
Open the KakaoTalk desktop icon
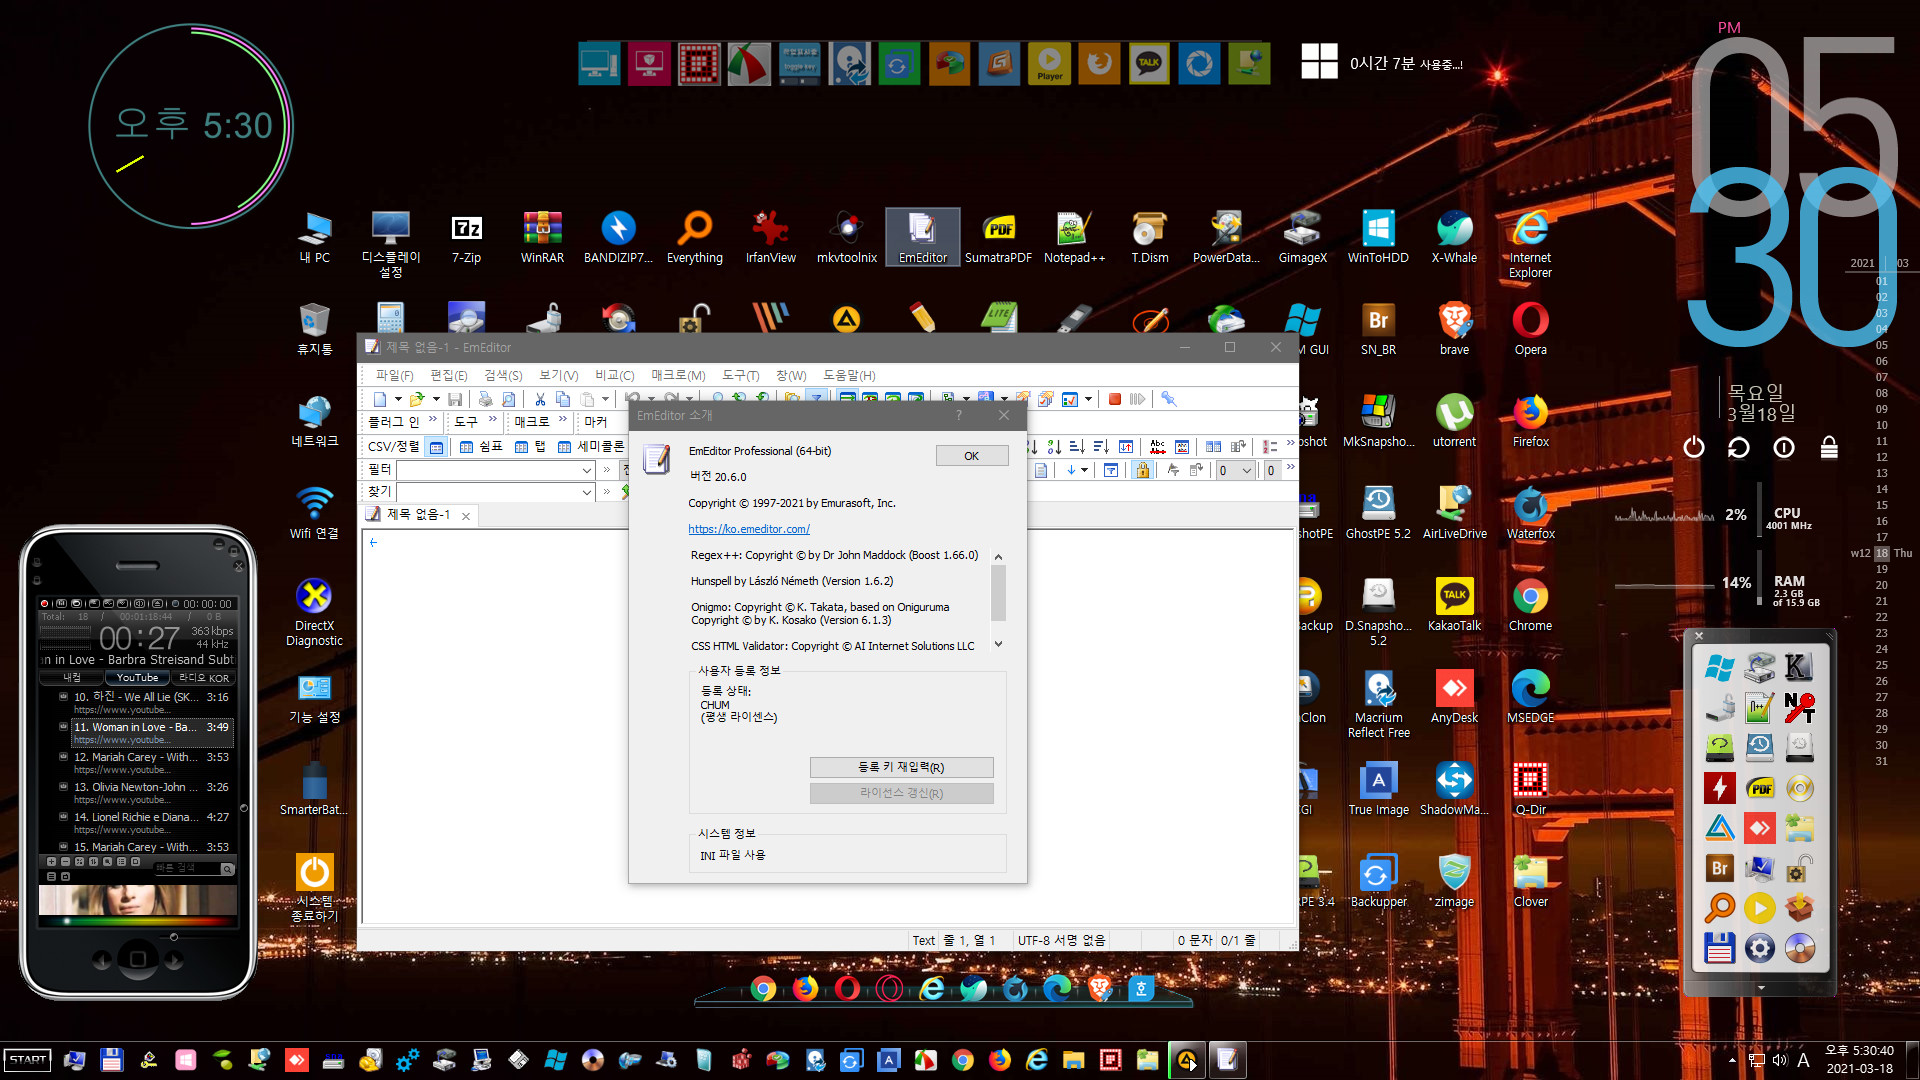[1454, 605]
